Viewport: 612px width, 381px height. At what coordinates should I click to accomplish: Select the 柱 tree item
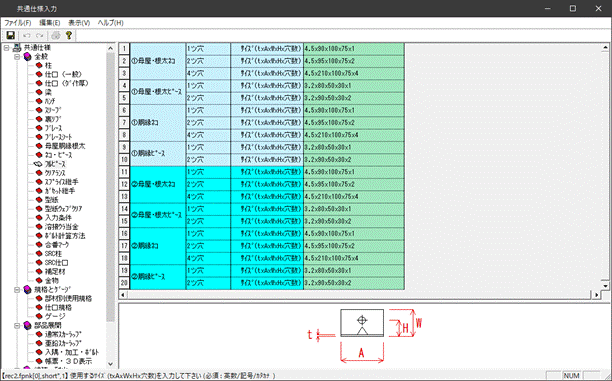(48, 65)
